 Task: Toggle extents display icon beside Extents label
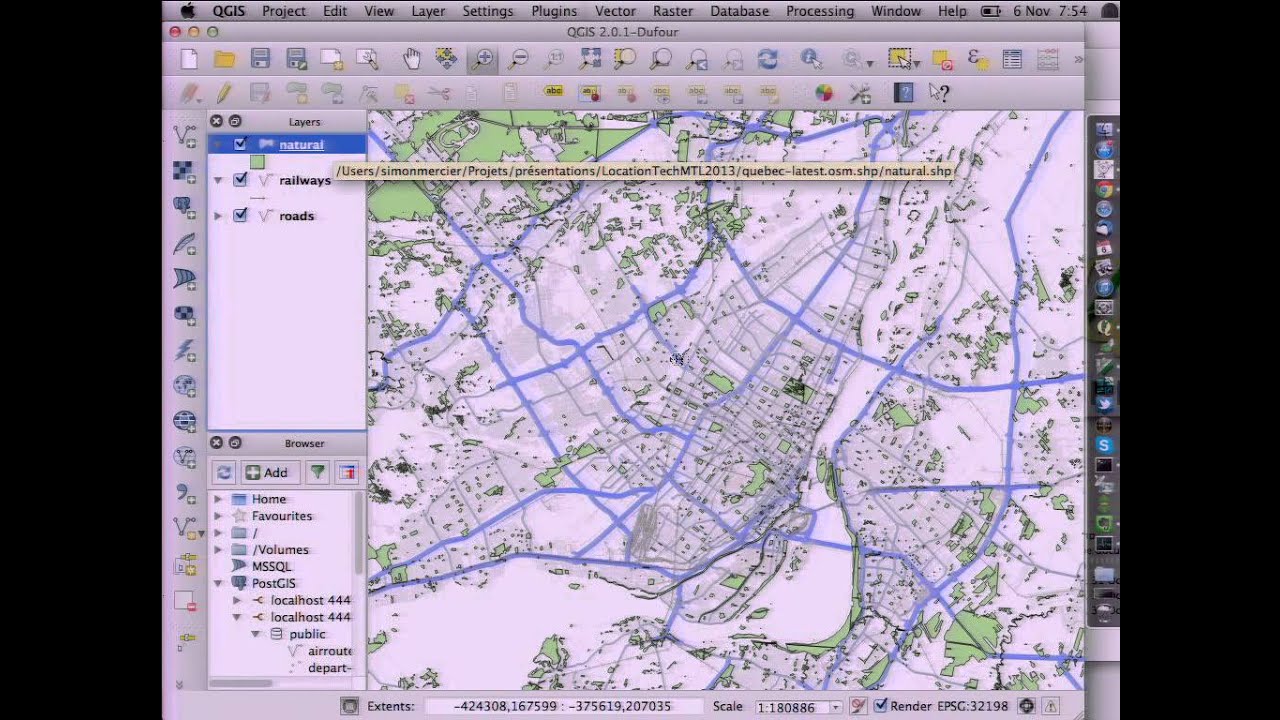[x=349, y=706]
